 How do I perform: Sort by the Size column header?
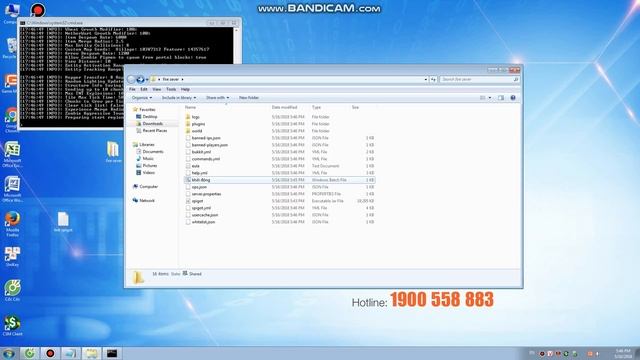point(356,107)
